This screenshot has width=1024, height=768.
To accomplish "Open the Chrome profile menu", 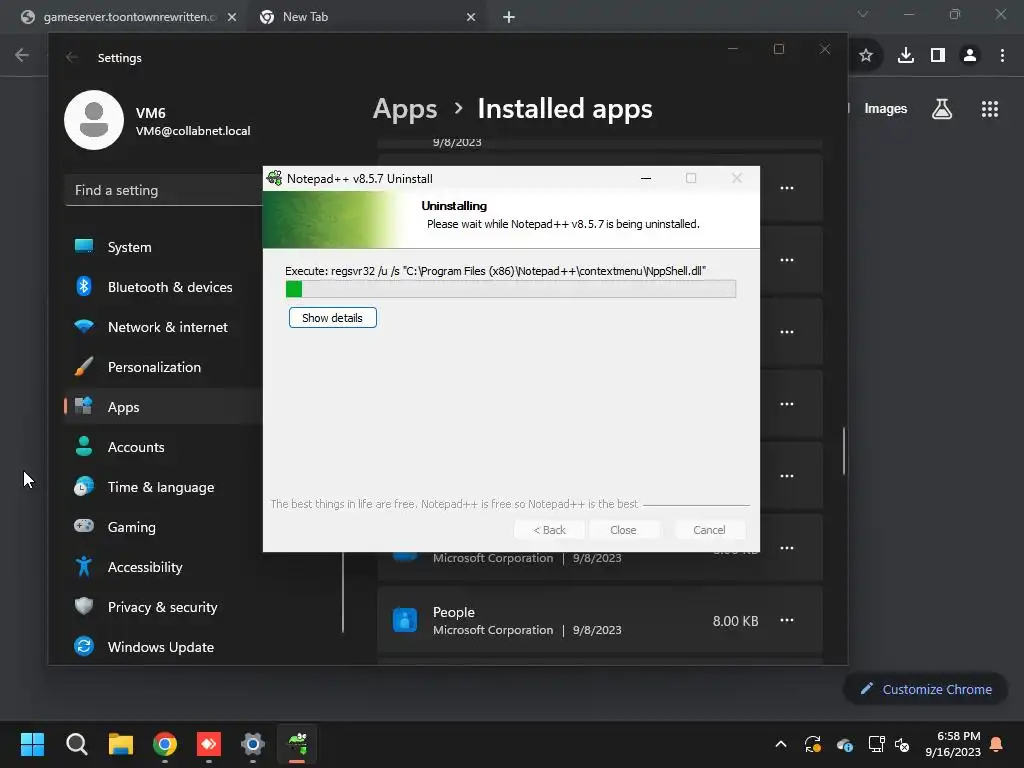I will 970,56.
